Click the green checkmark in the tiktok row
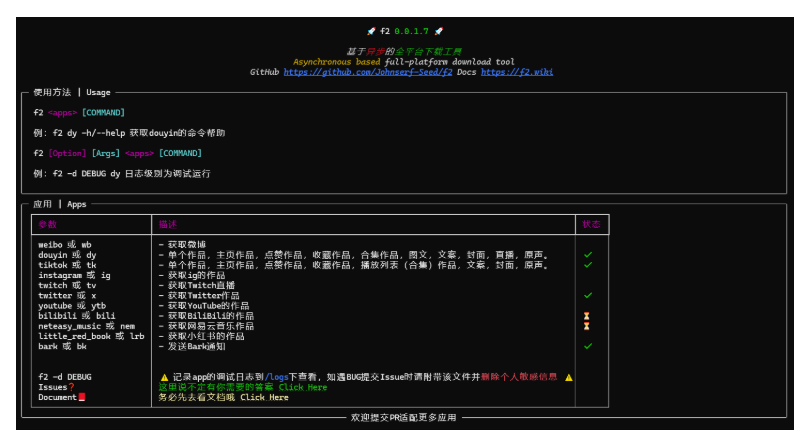 point(588,265)
